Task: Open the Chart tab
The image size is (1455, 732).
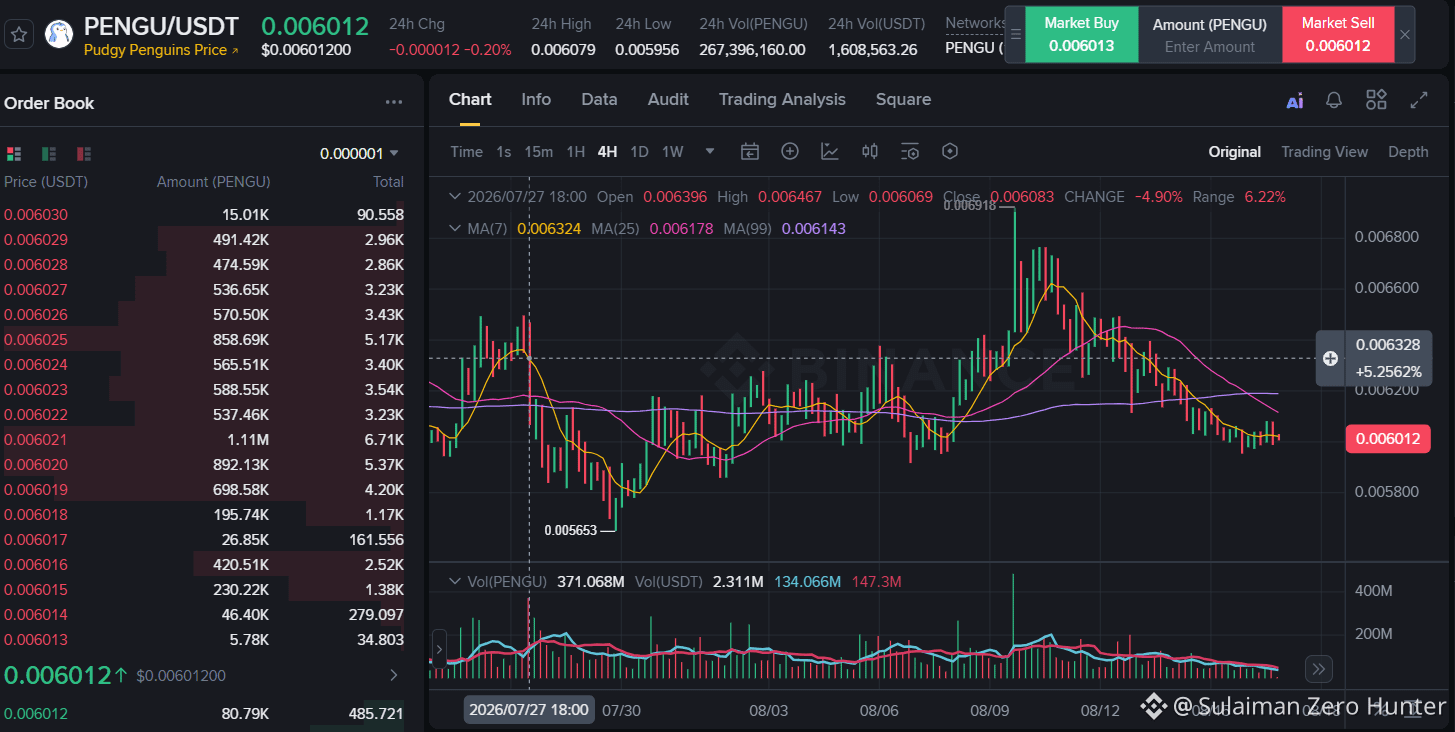Action: point(470,100)
